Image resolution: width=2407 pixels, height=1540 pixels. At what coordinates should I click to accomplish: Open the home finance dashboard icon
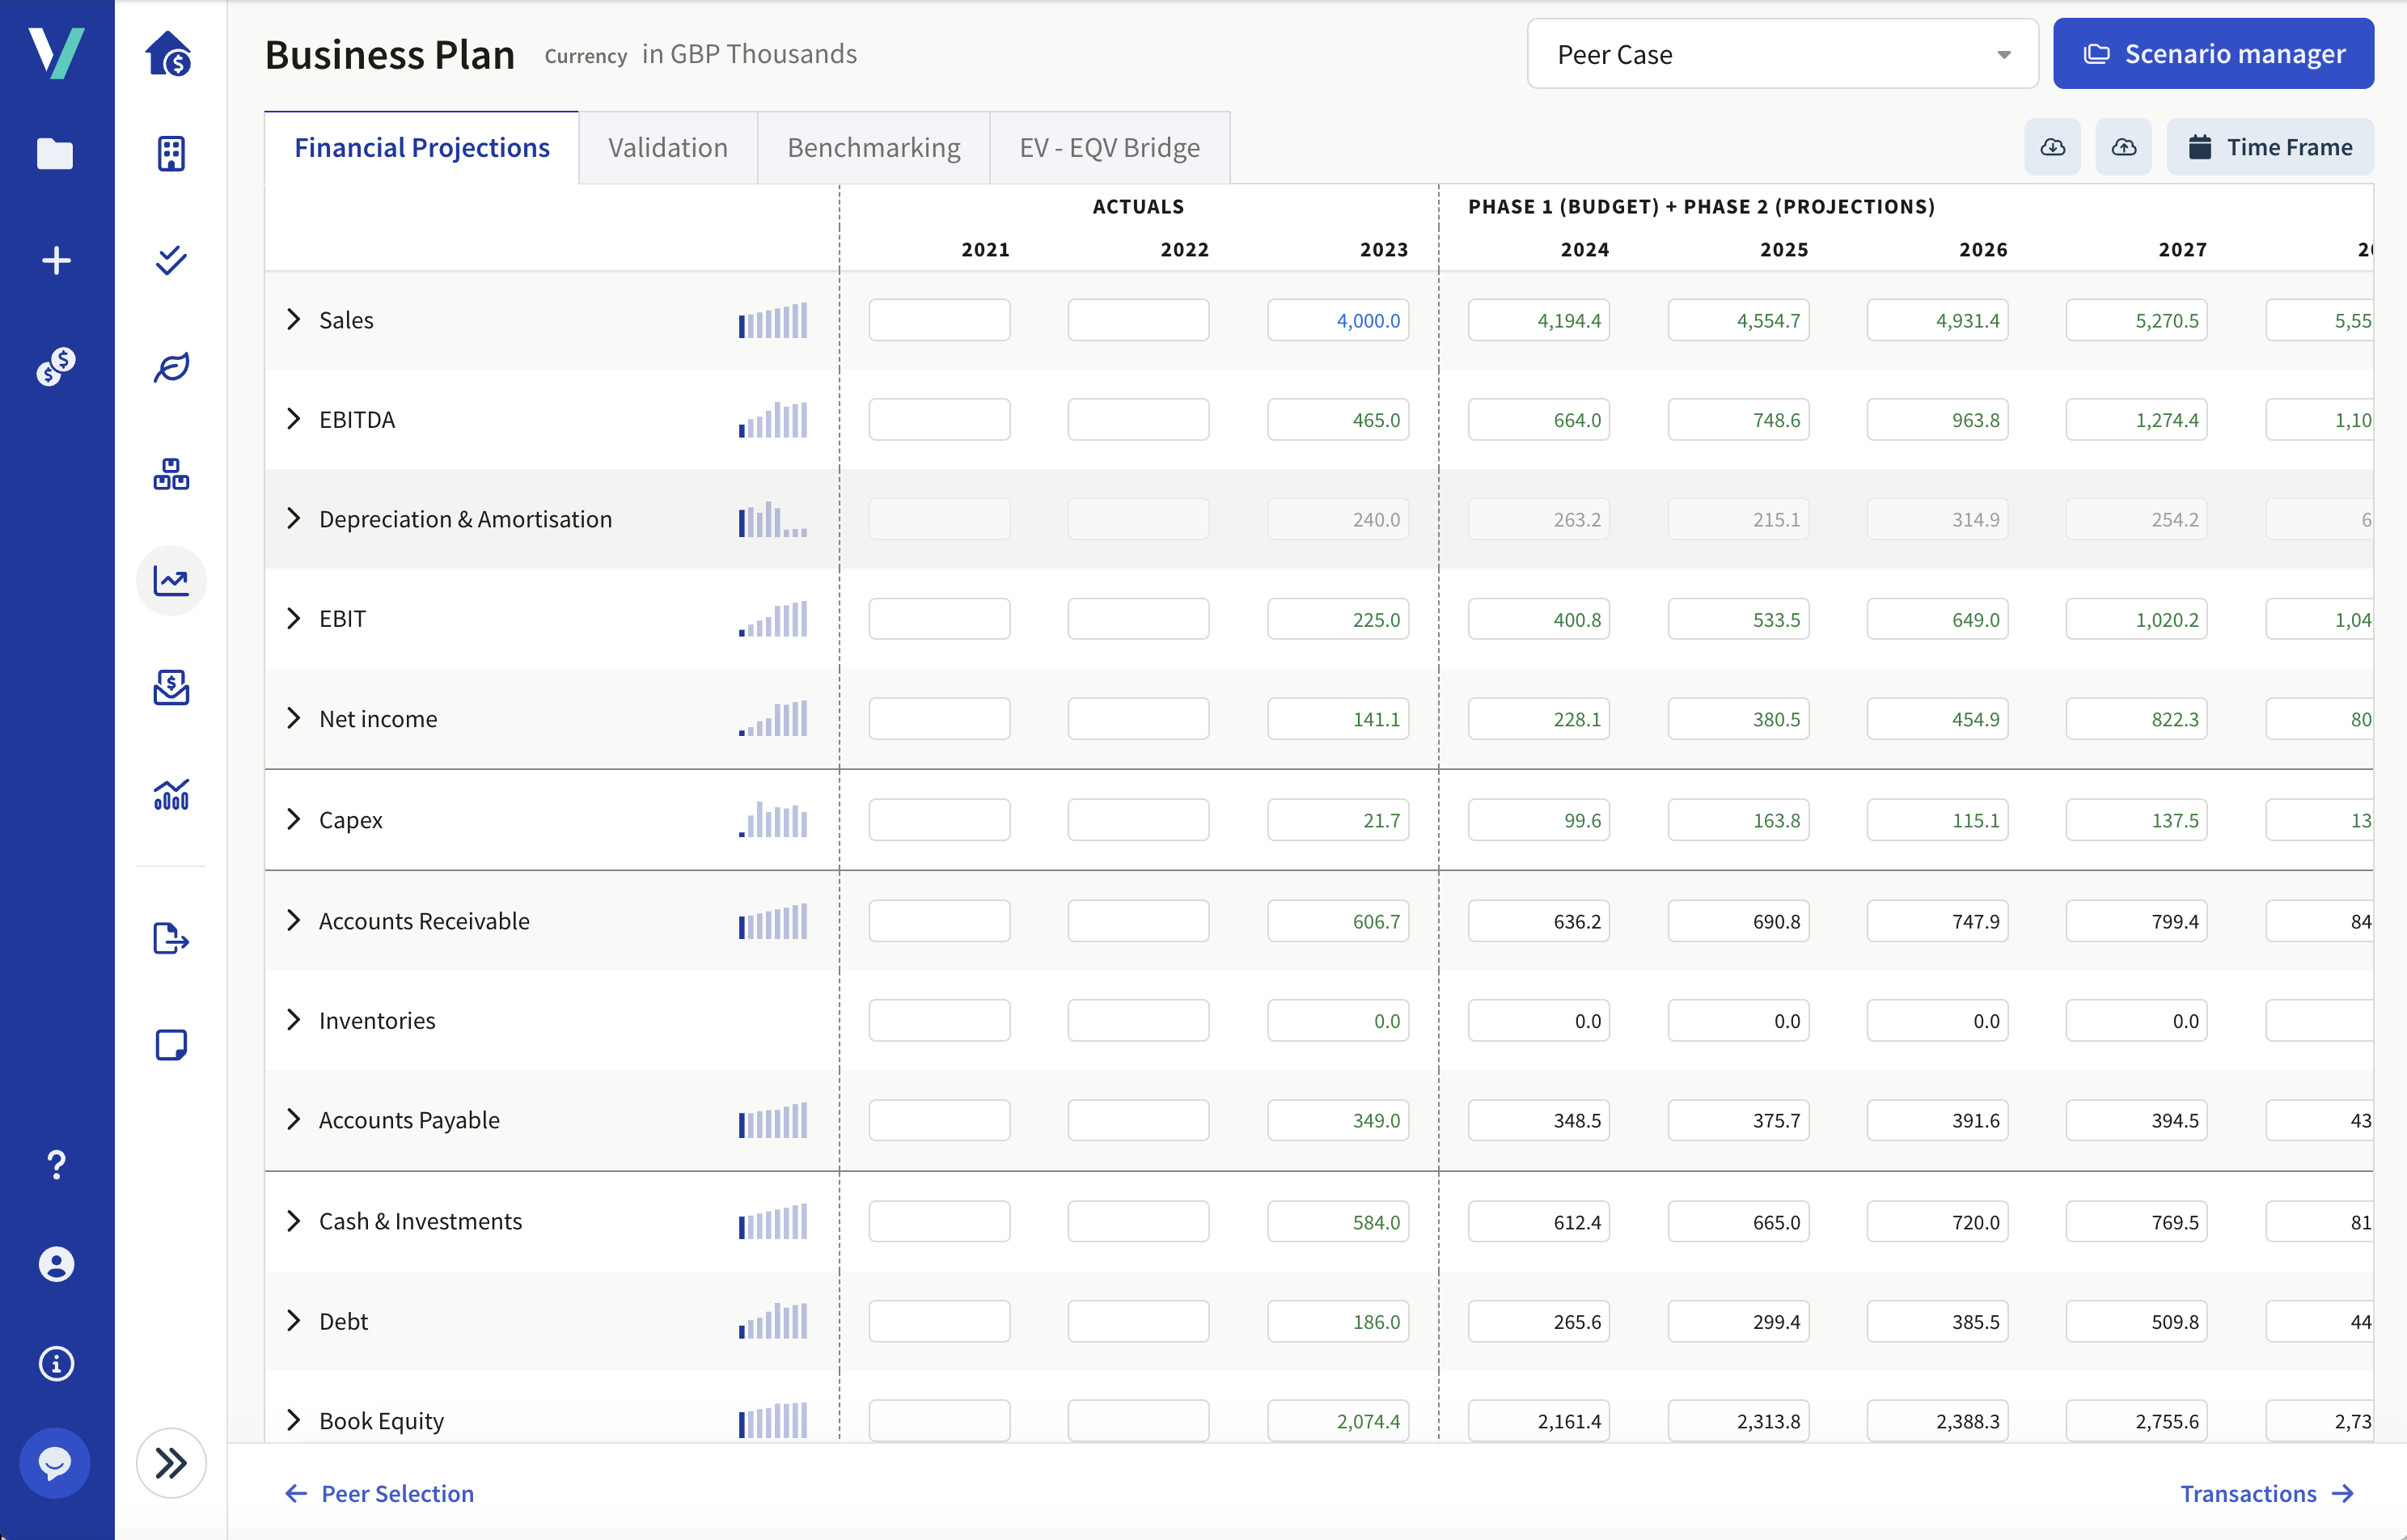click(x=171, y=55)
